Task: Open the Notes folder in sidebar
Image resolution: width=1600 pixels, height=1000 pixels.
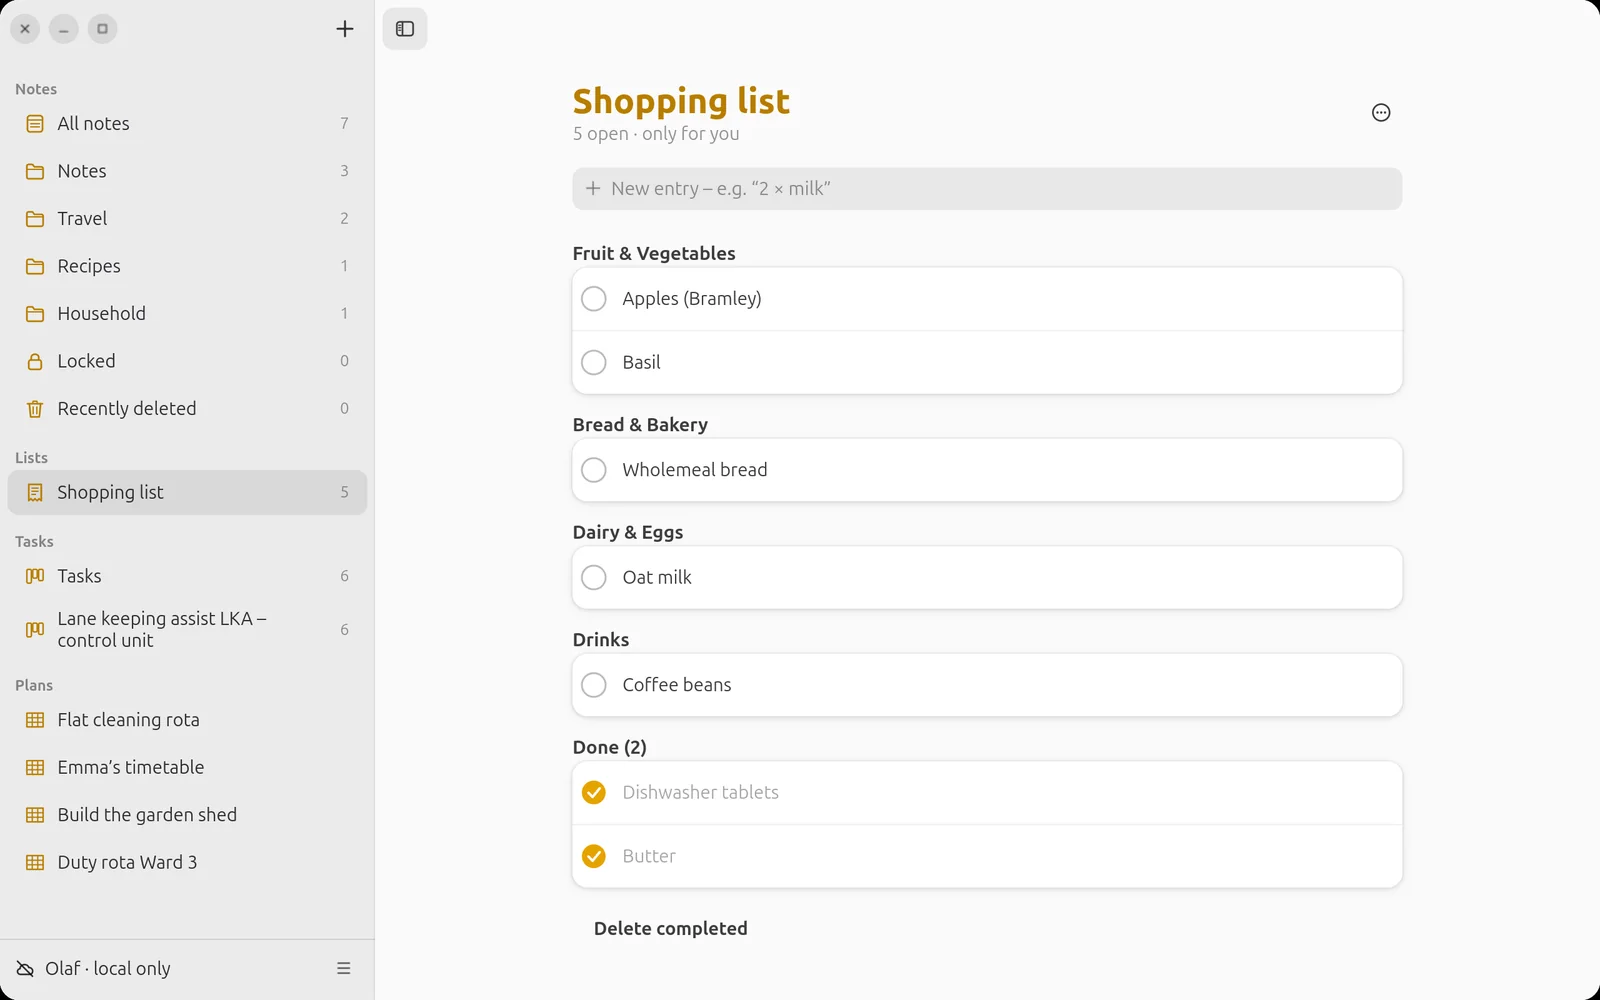Action: click(187, 171)
